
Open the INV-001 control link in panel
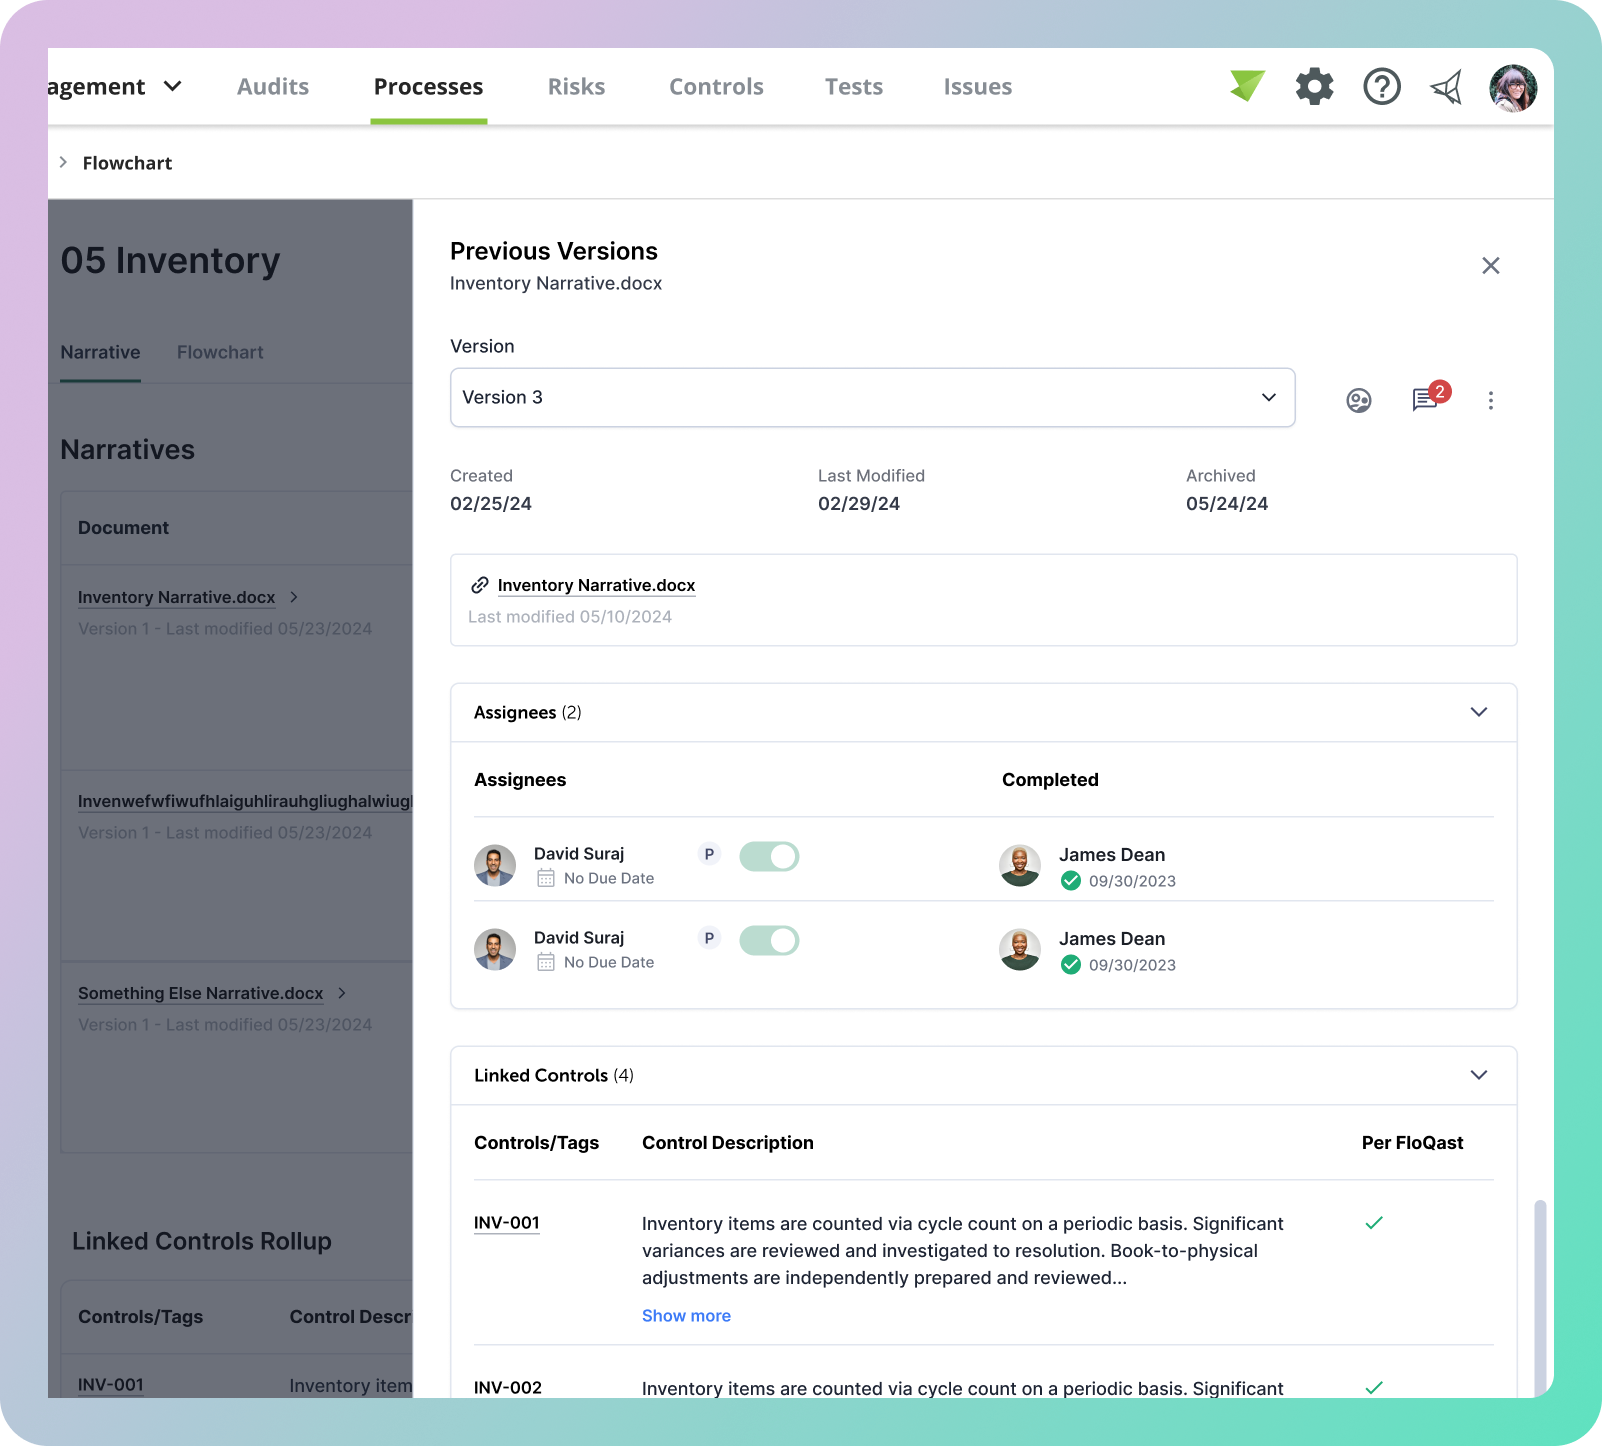[x=507, y=1223]
